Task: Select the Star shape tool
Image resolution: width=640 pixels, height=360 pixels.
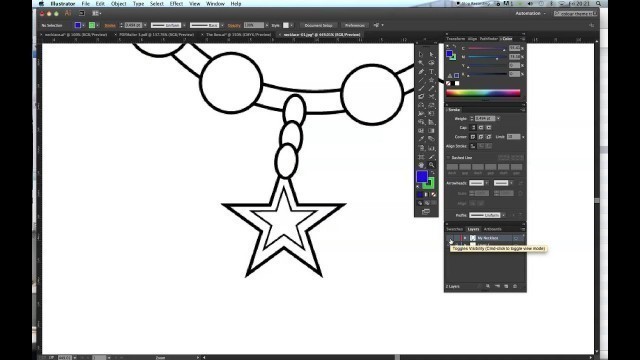Action: 431,80
